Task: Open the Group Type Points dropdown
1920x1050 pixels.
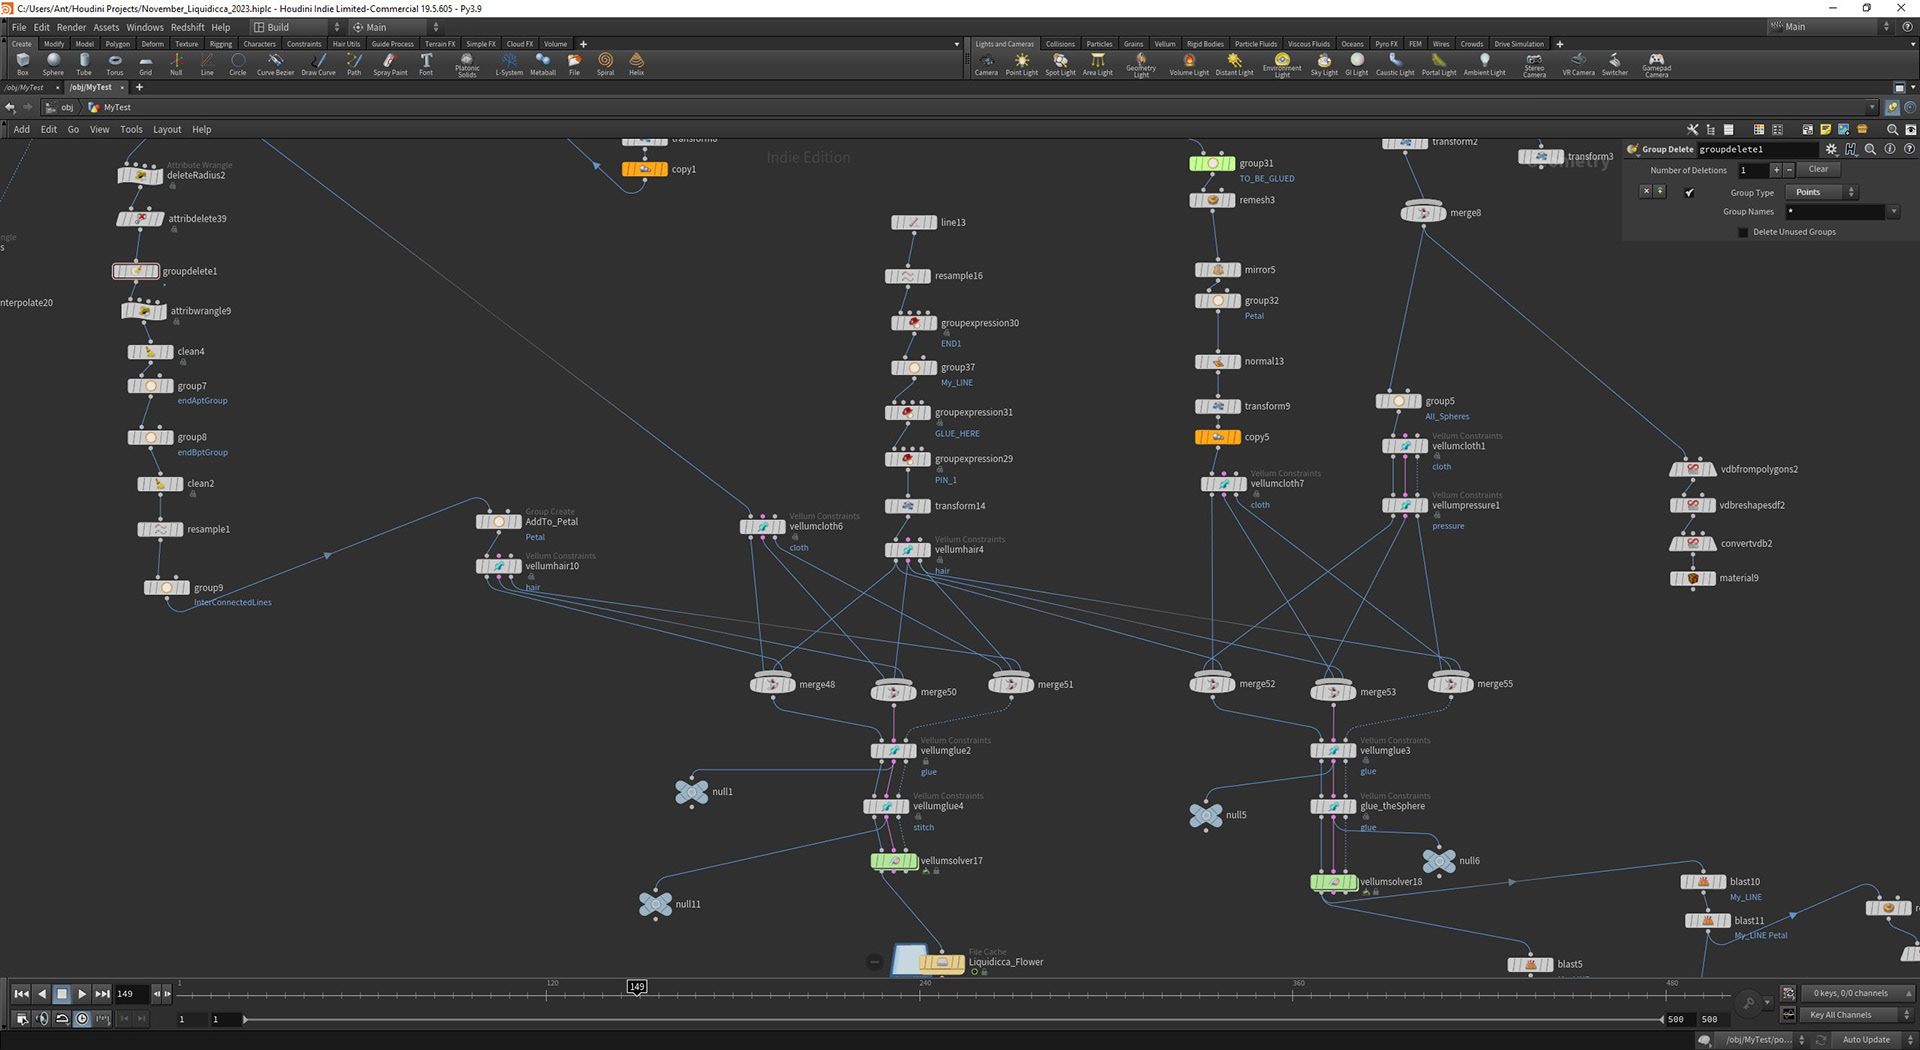Action: 1821,192
